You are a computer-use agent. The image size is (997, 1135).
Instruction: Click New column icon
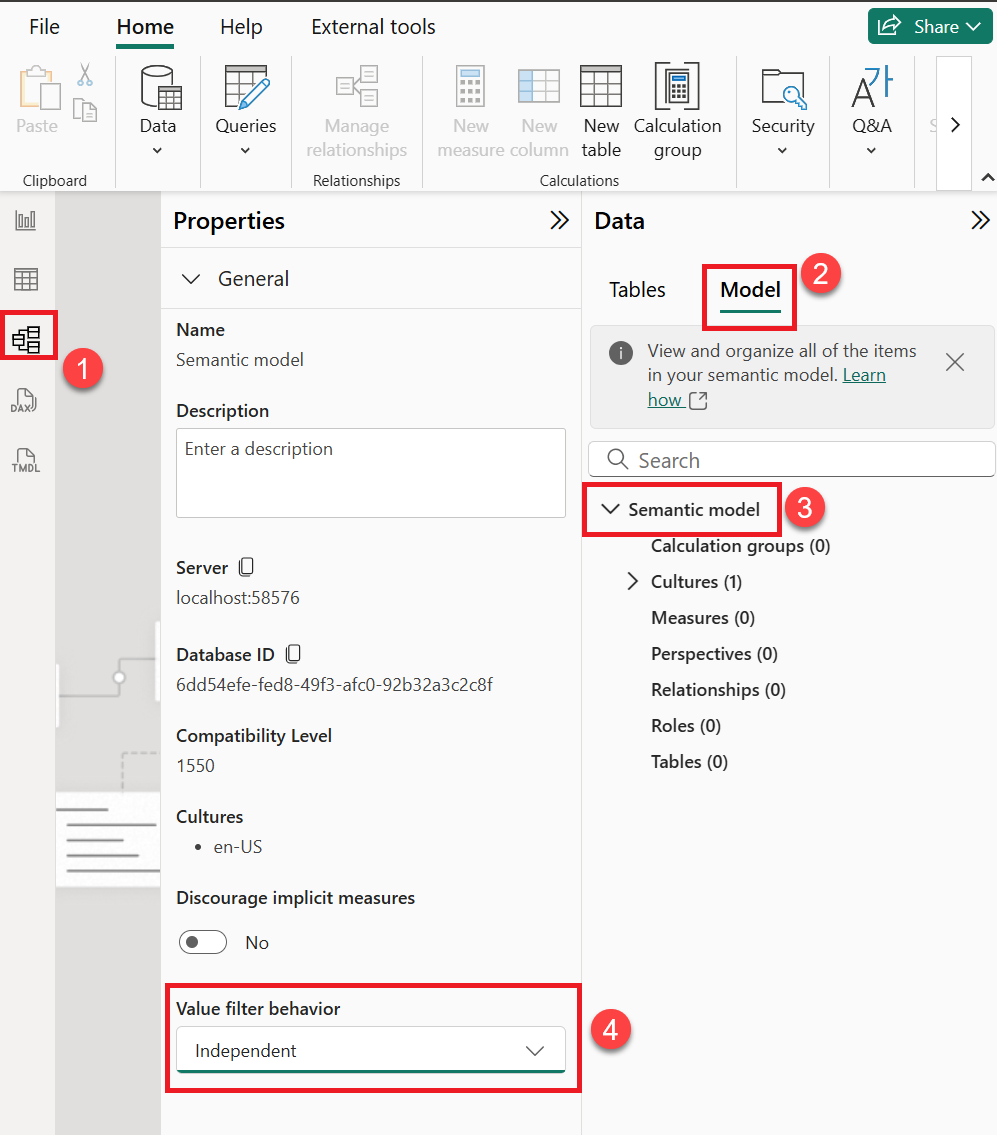539,86
